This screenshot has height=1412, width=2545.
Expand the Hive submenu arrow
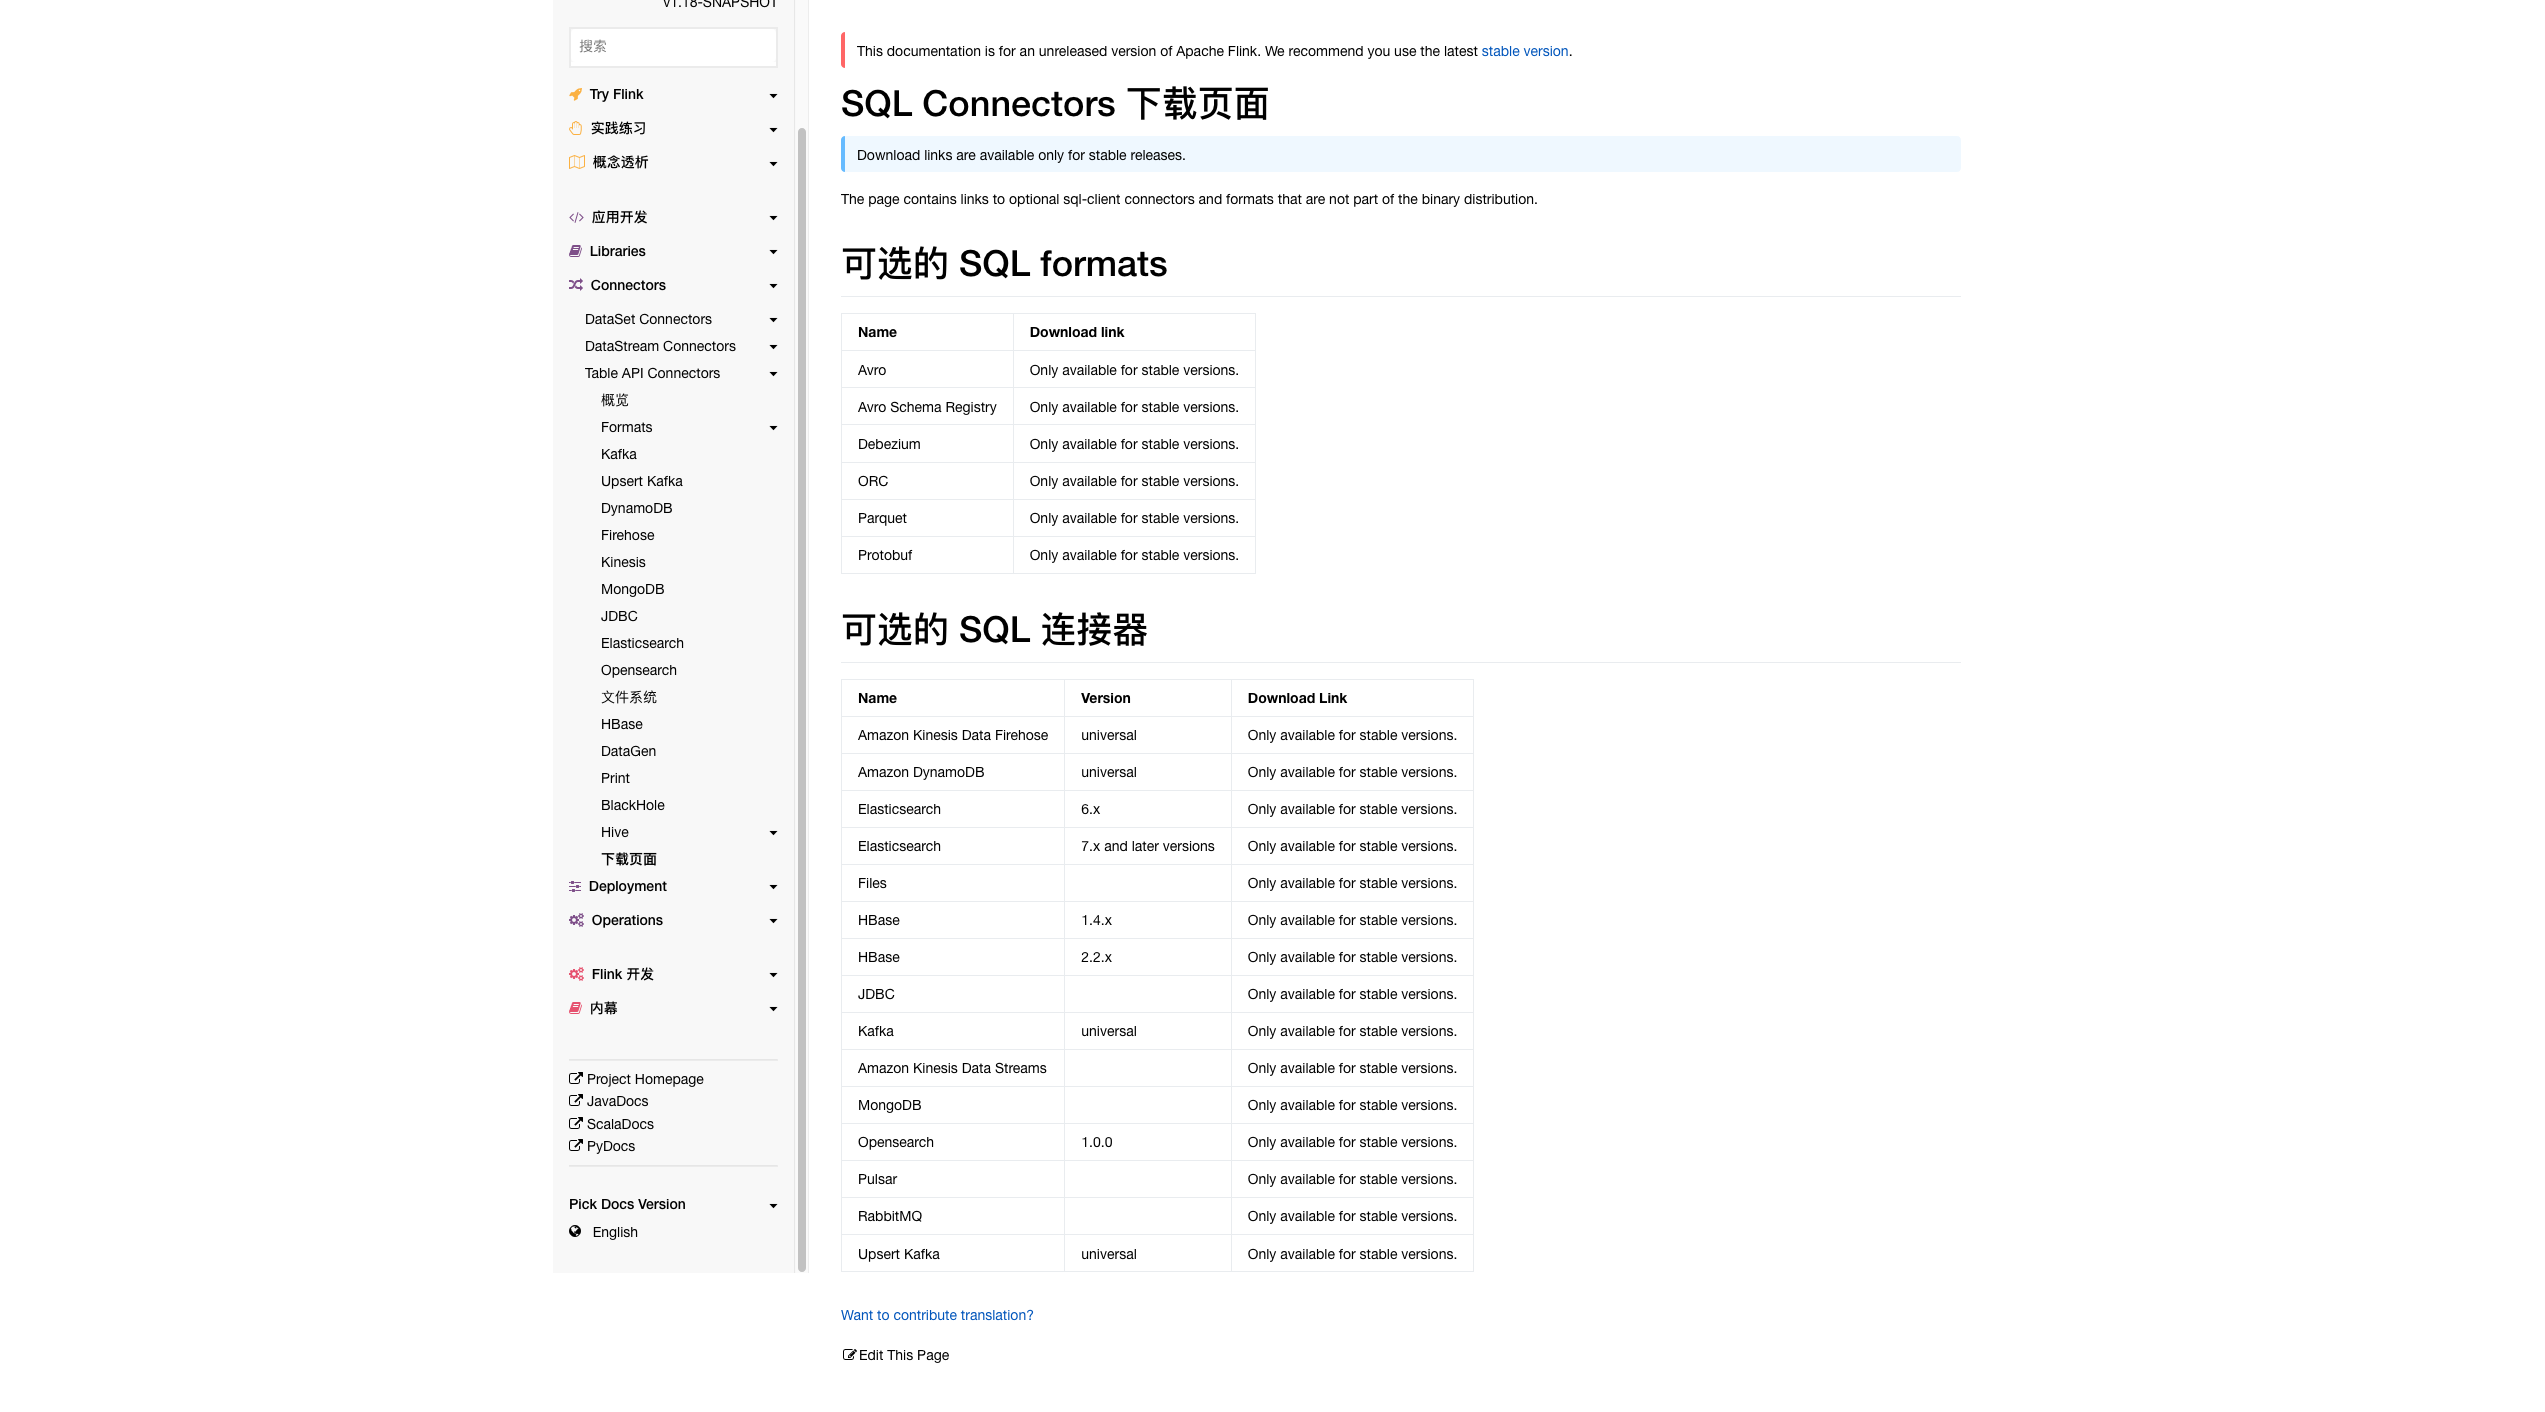click(773, 833)
